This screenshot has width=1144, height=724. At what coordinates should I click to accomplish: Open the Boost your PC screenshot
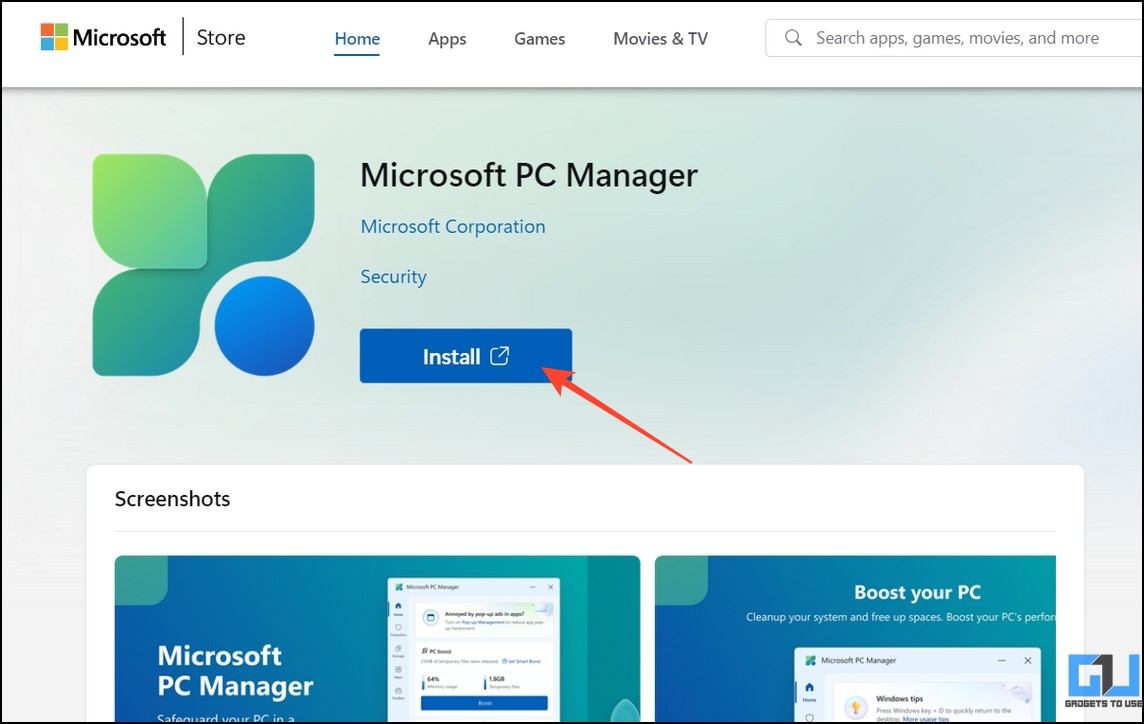855,639
